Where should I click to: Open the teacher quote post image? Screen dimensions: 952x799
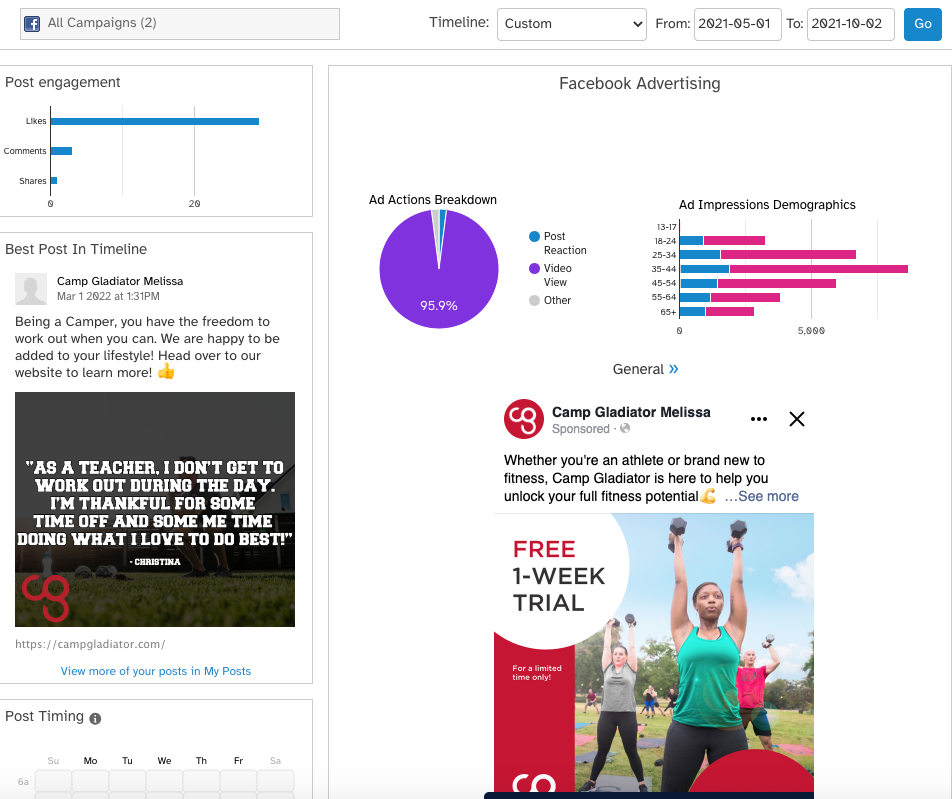[x=155, y=509]
